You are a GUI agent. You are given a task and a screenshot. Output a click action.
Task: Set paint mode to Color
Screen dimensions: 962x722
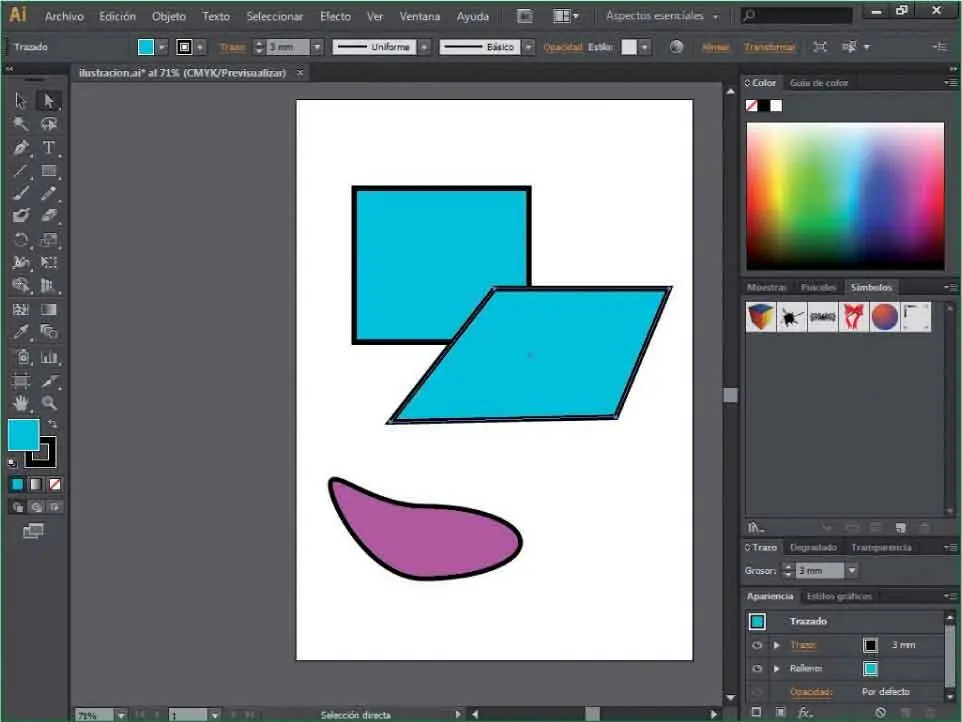pyautogui.click(x=17, y=485)
